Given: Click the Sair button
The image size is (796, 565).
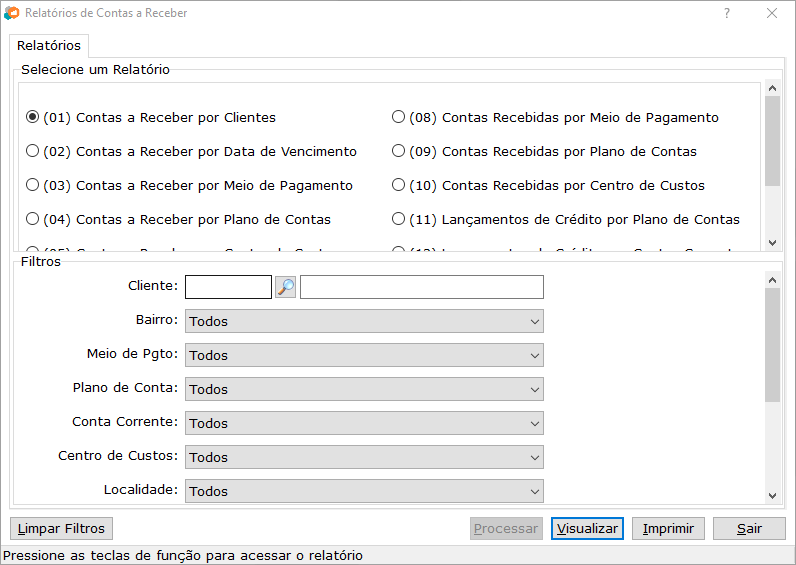Looking at the screenshot, I should tap(749, 528).
